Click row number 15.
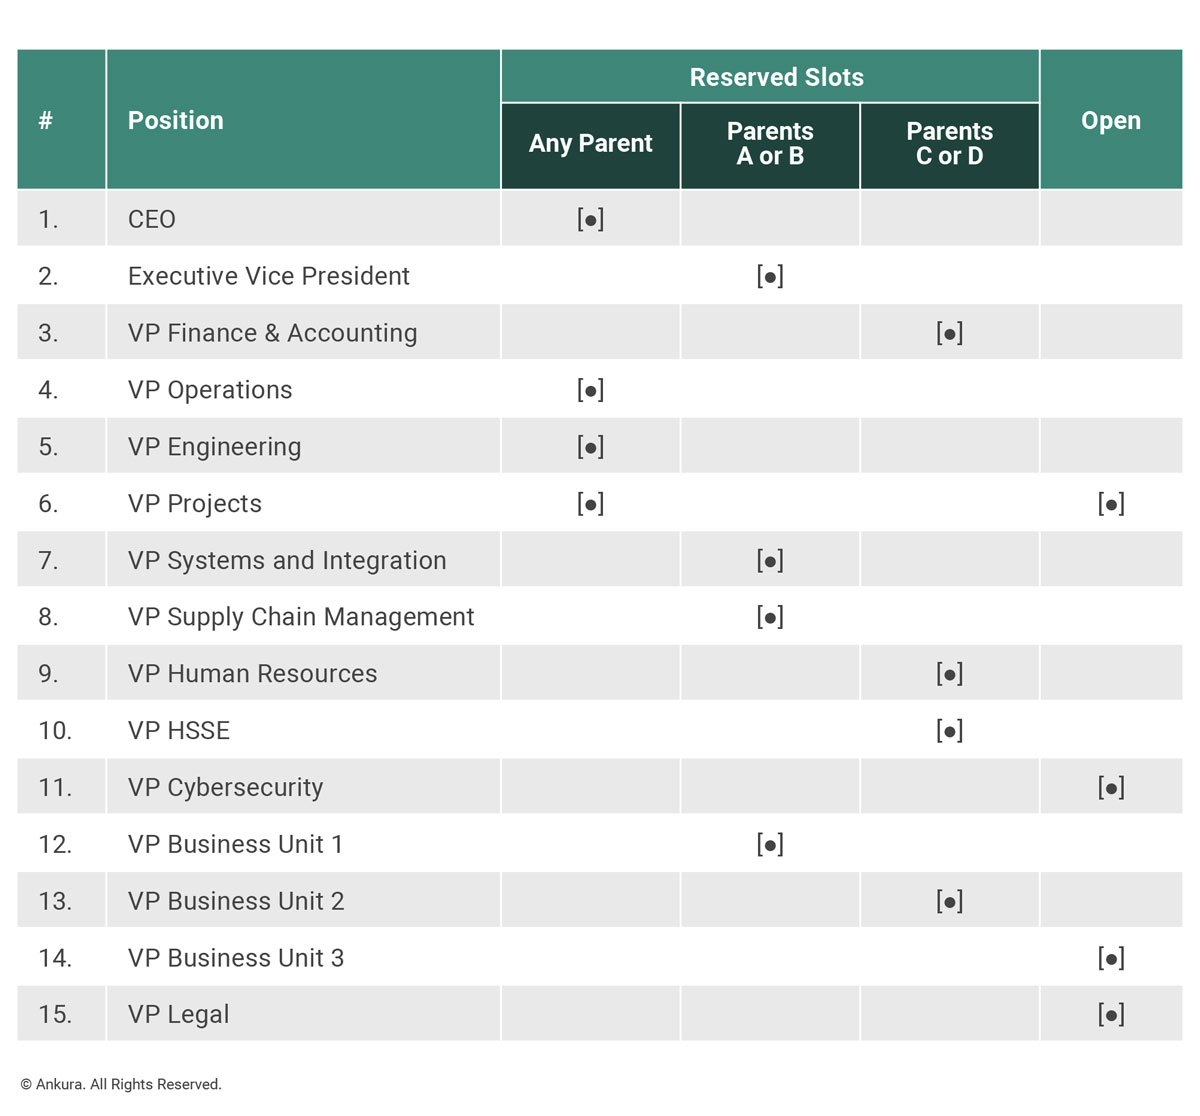The image size is (1200, 1116). [x=55, y=1015]
